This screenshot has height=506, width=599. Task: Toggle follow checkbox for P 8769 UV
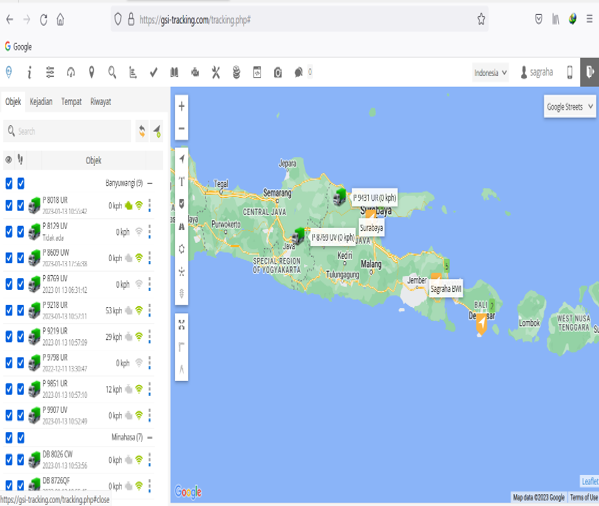[21, 284]
